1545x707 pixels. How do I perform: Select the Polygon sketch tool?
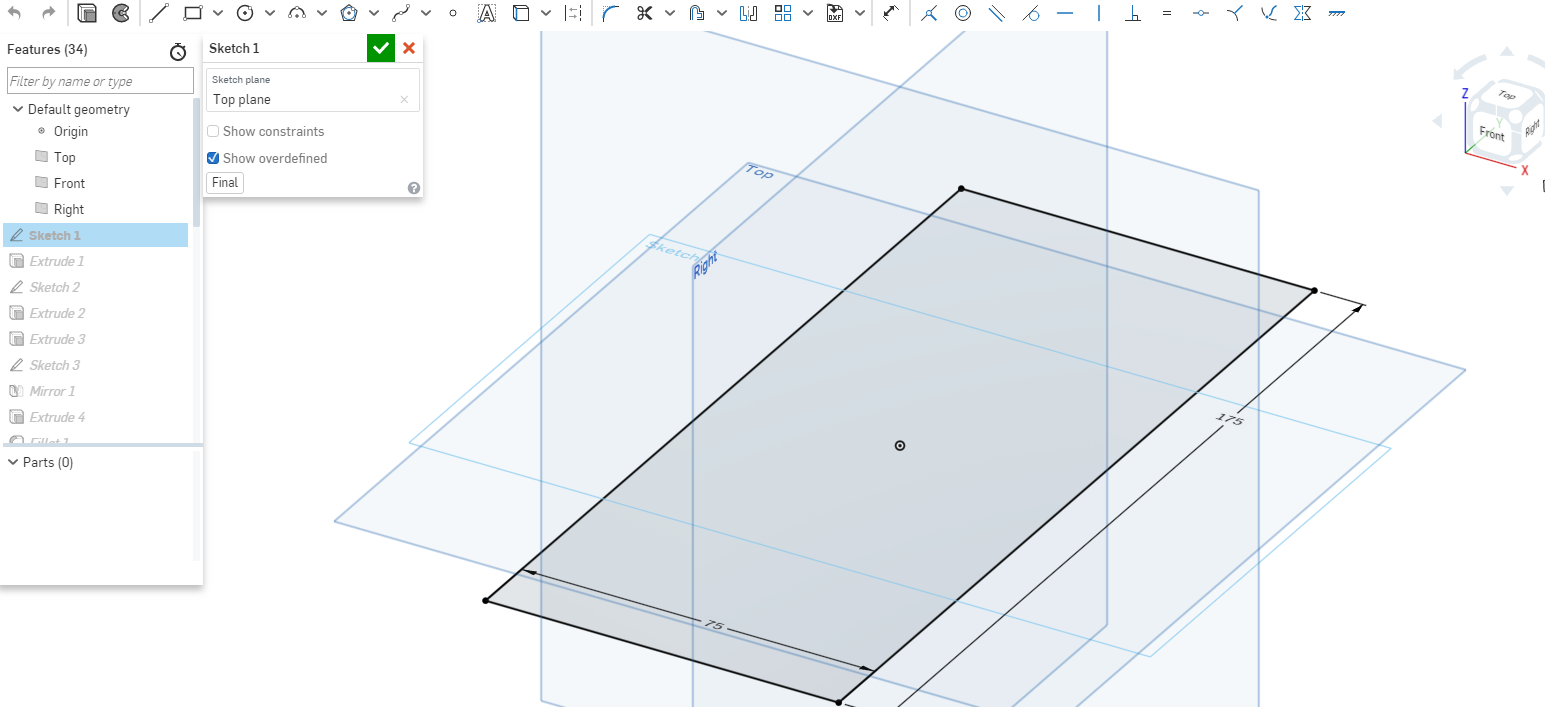[349, 13]
